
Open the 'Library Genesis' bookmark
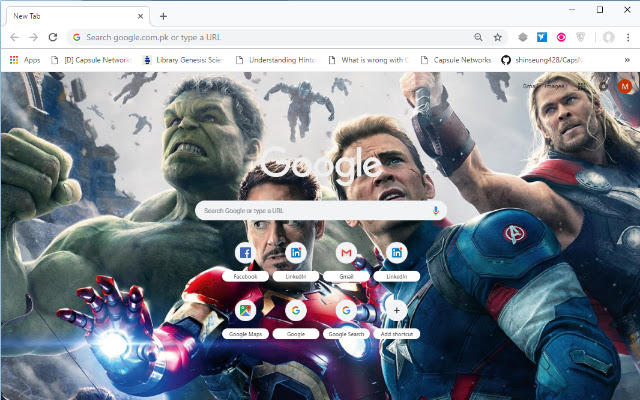[182, 60]
